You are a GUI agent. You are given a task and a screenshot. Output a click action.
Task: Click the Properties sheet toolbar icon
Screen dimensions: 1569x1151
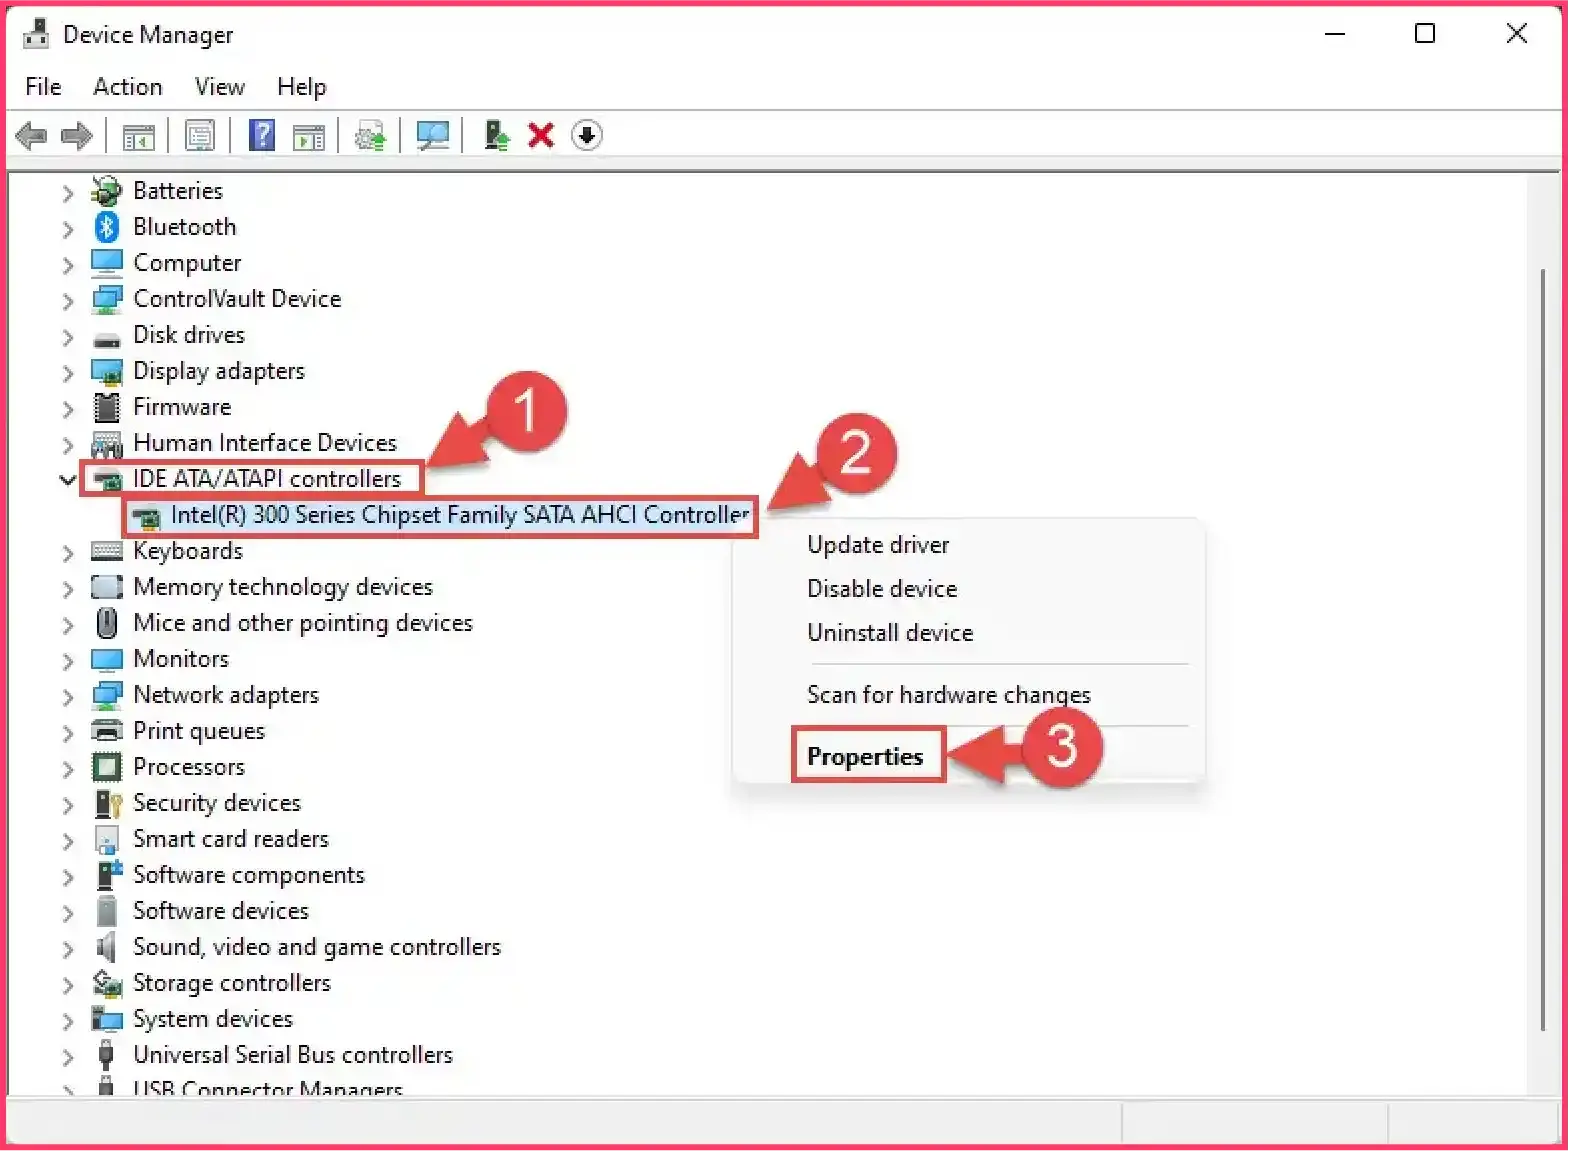point(200,136)
